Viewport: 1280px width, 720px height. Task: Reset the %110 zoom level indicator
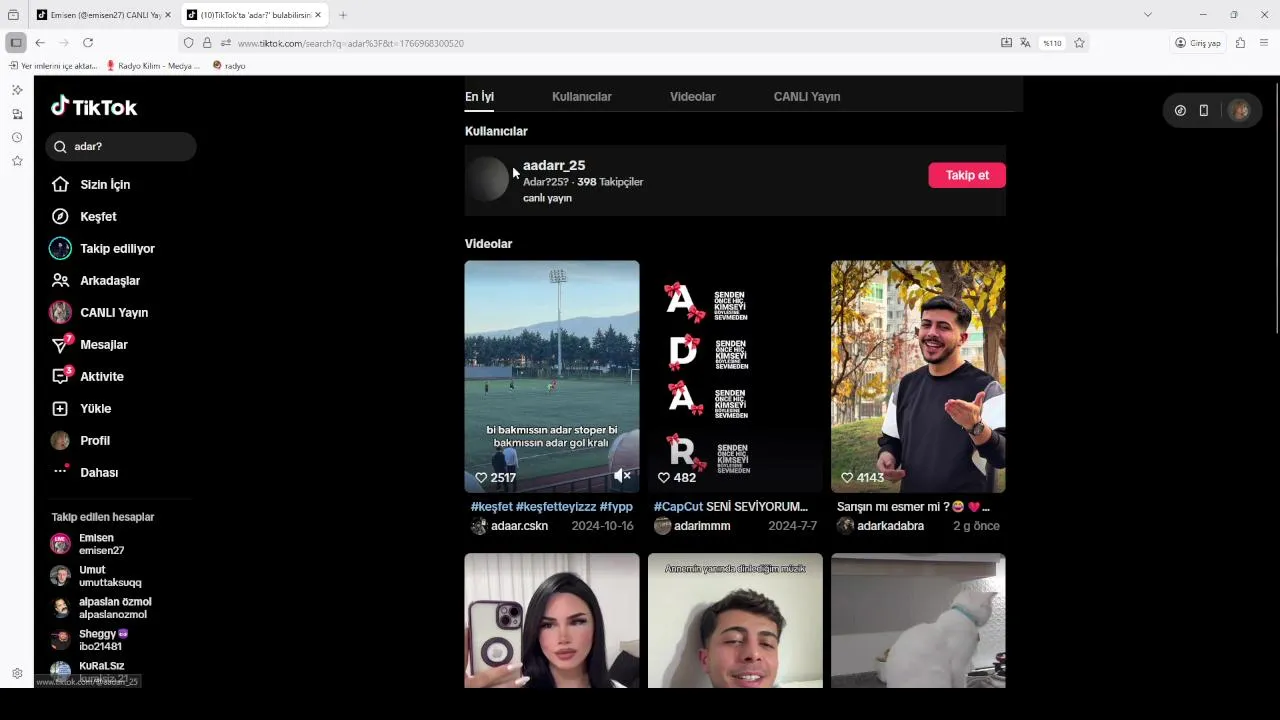click(x=1052, y=43)
